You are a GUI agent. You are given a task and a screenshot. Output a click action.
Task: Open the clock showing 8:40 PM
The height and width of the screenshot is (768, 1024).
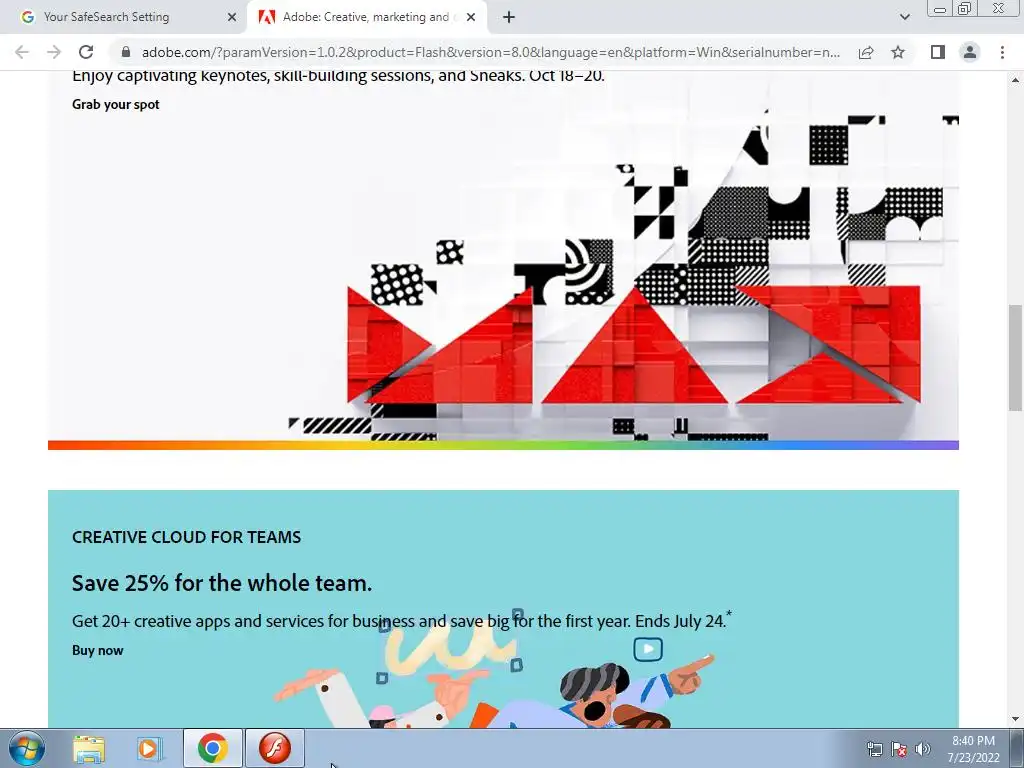click(974, 749)
